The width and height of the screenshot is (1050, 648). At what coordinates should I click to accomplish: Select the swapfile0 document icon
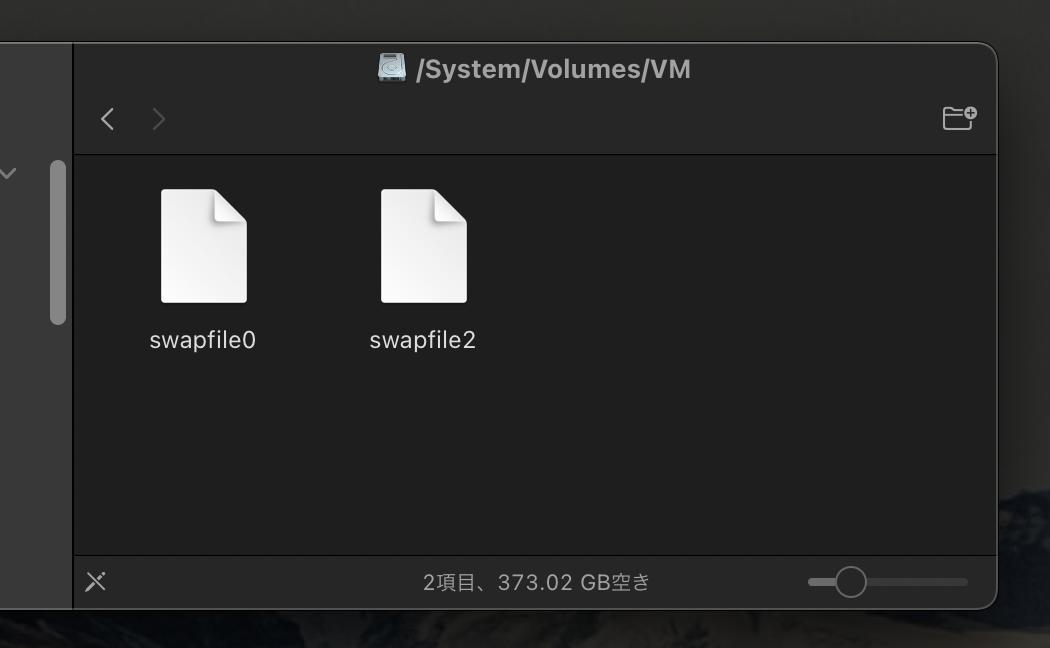[204, 246]
